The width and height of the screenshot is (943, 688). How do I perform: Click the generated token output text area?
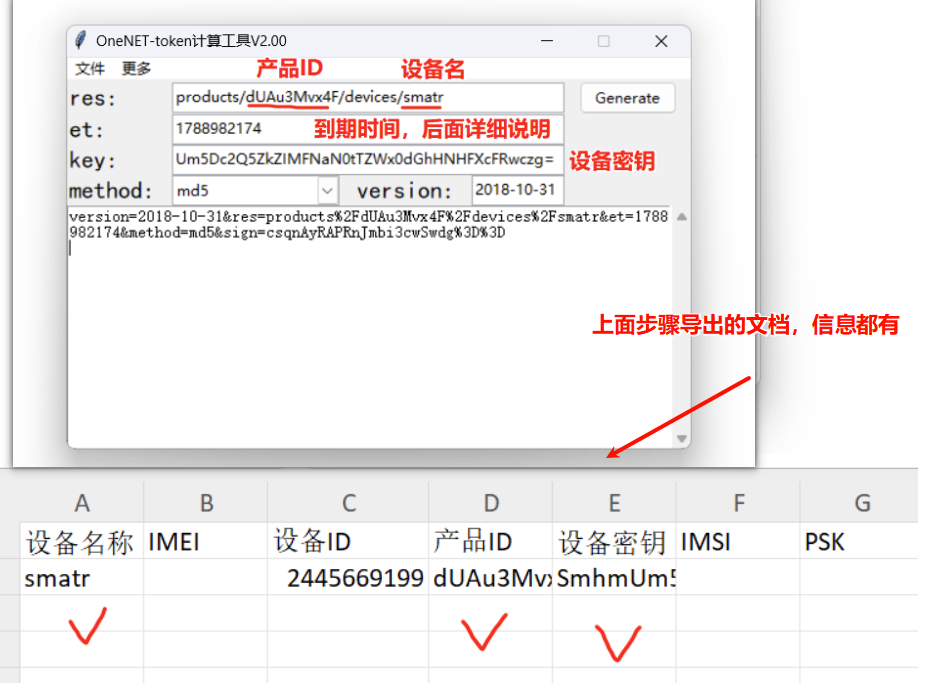370,327
